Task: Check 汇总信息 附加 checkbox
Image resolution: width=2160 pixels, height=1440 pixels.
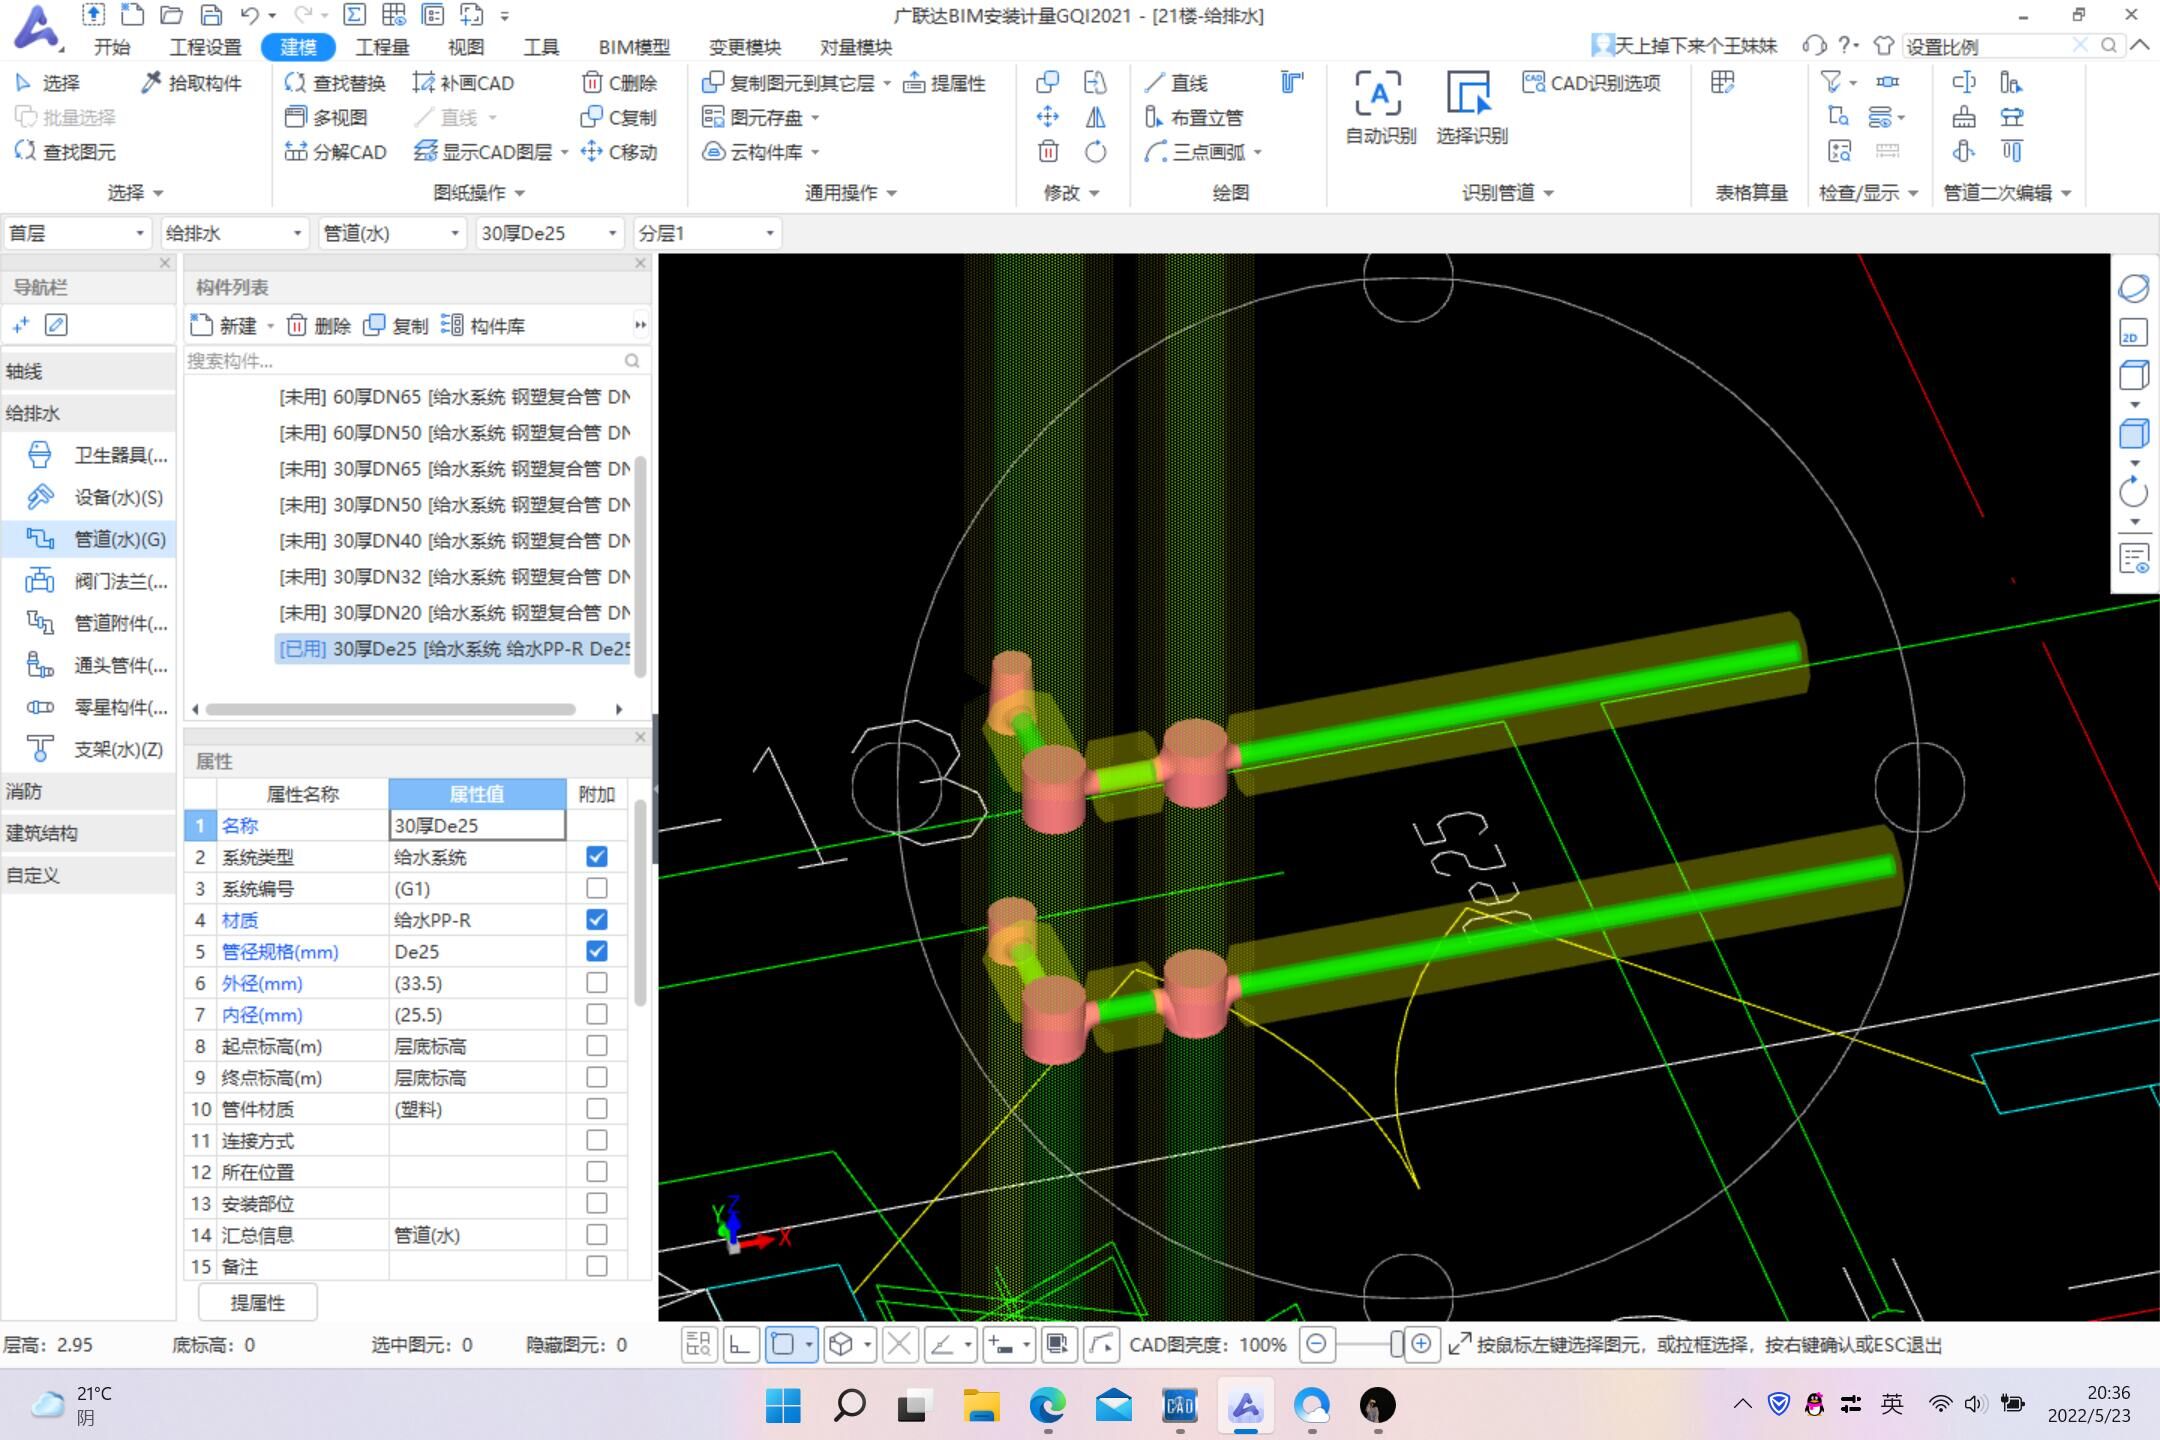Action: point(597,1236)
